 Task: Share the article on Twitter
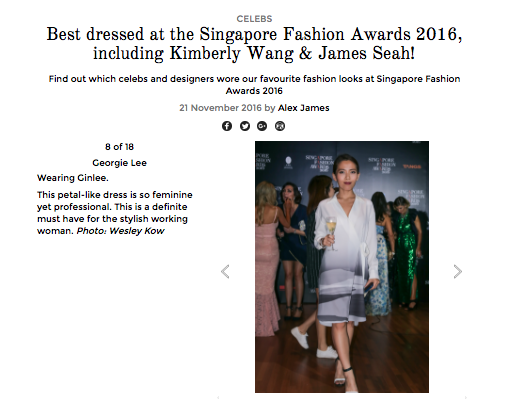click(245, 126)
